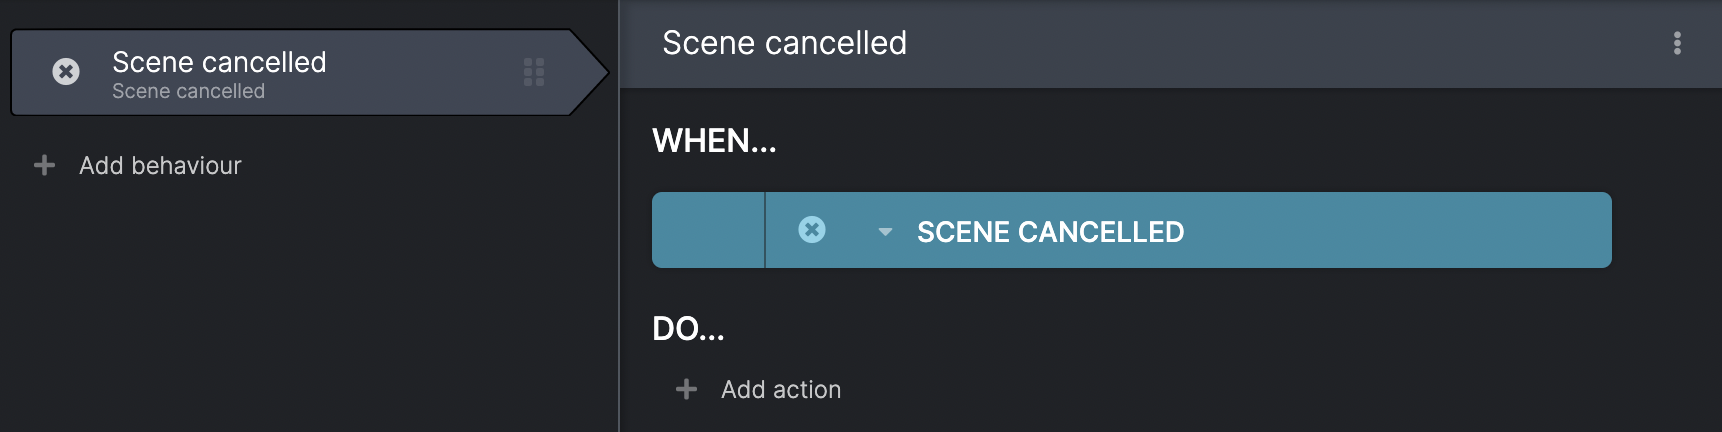Click the WHEN... section heading
1722x432 pixels.
click(x=714, y=141)
